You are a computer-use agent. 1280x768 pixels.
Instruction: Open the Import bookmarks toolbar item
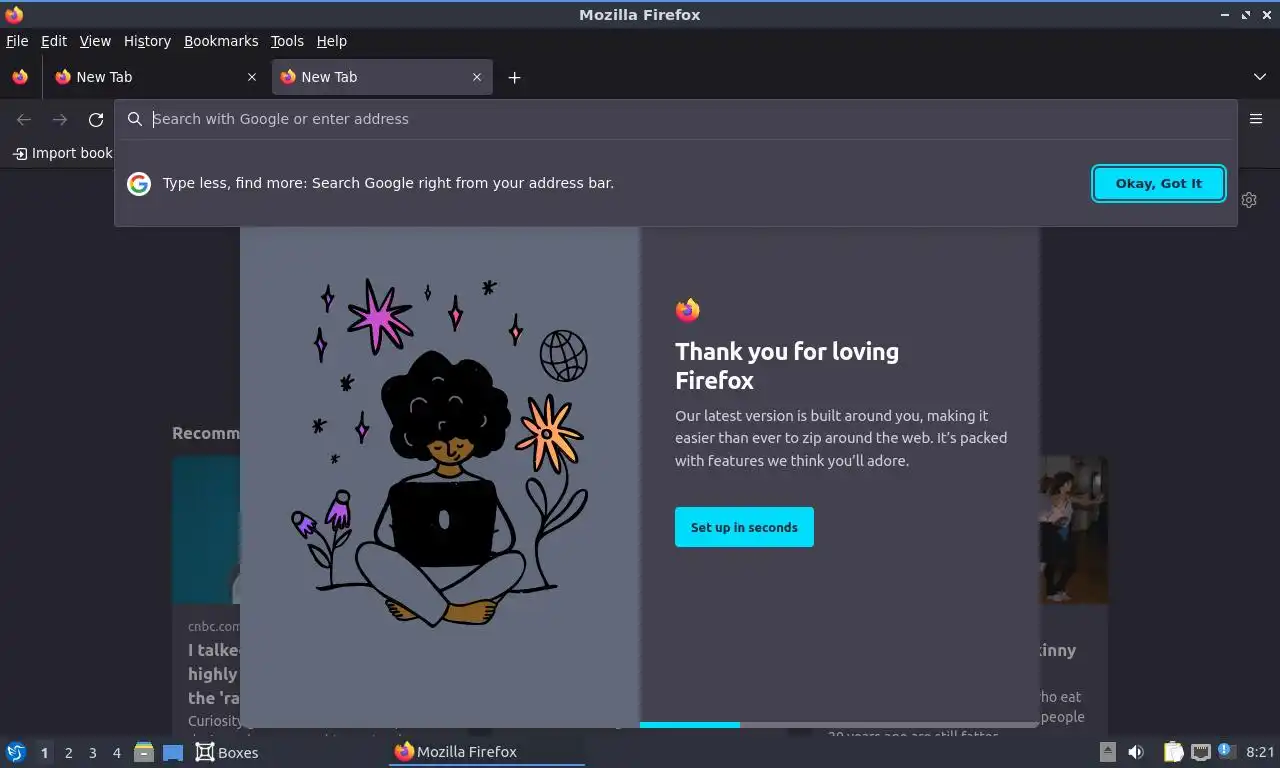click(x=62, y=153)
